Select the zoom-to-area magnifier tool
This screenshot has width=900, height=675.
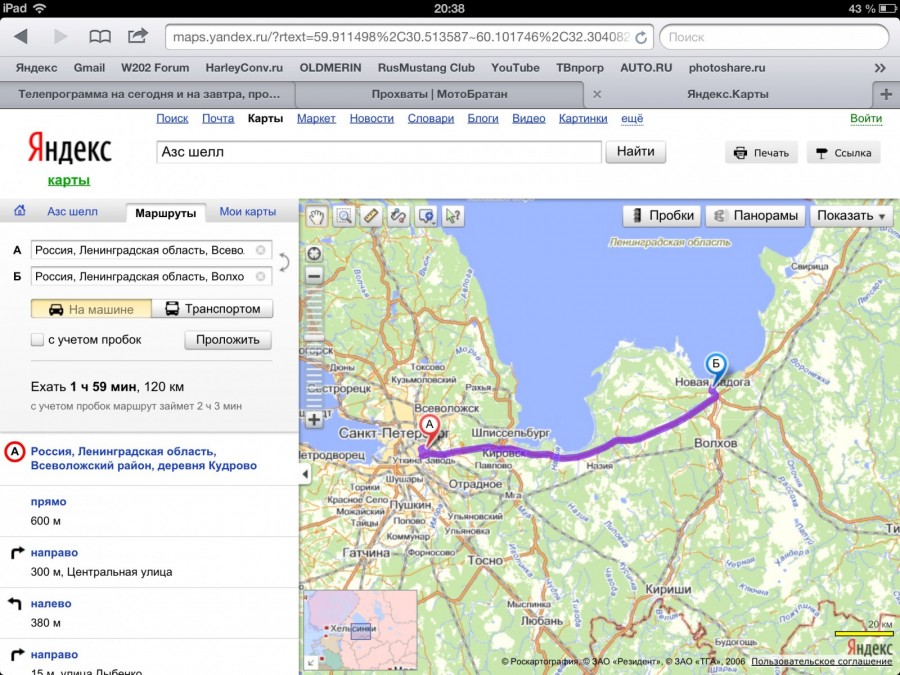click(x=344, y=216)
